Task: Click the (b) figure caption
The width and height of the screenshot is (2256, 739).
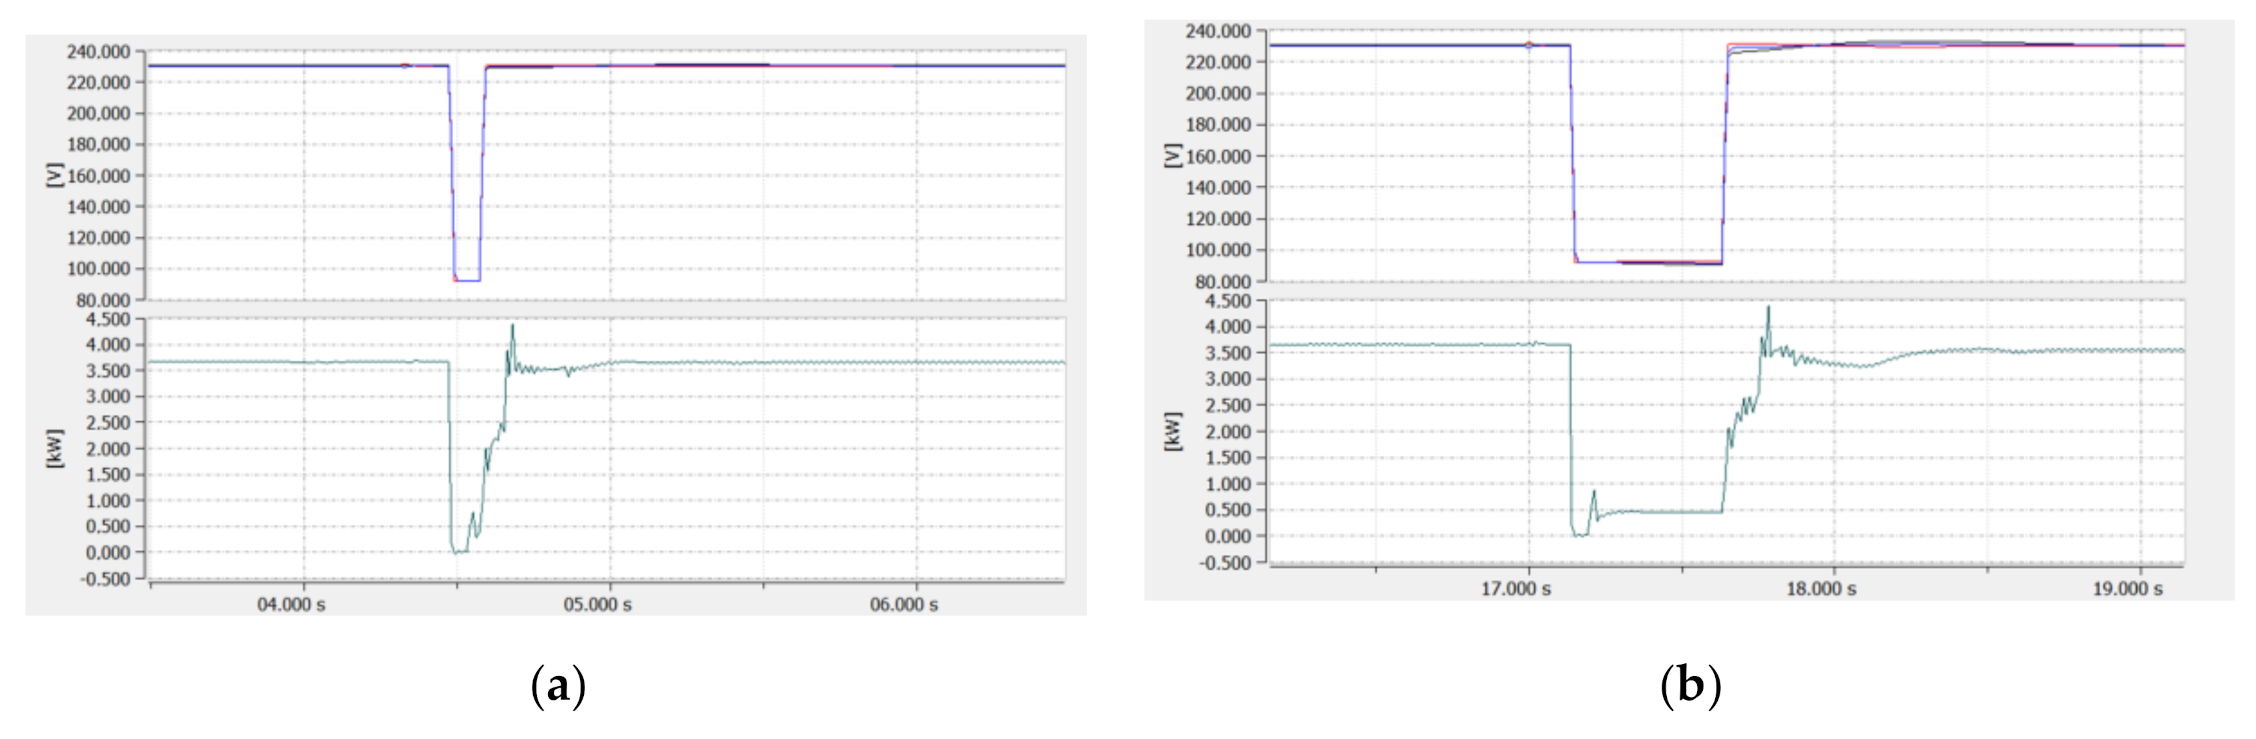Action: pyautogui.click(x=1690, y=687)
